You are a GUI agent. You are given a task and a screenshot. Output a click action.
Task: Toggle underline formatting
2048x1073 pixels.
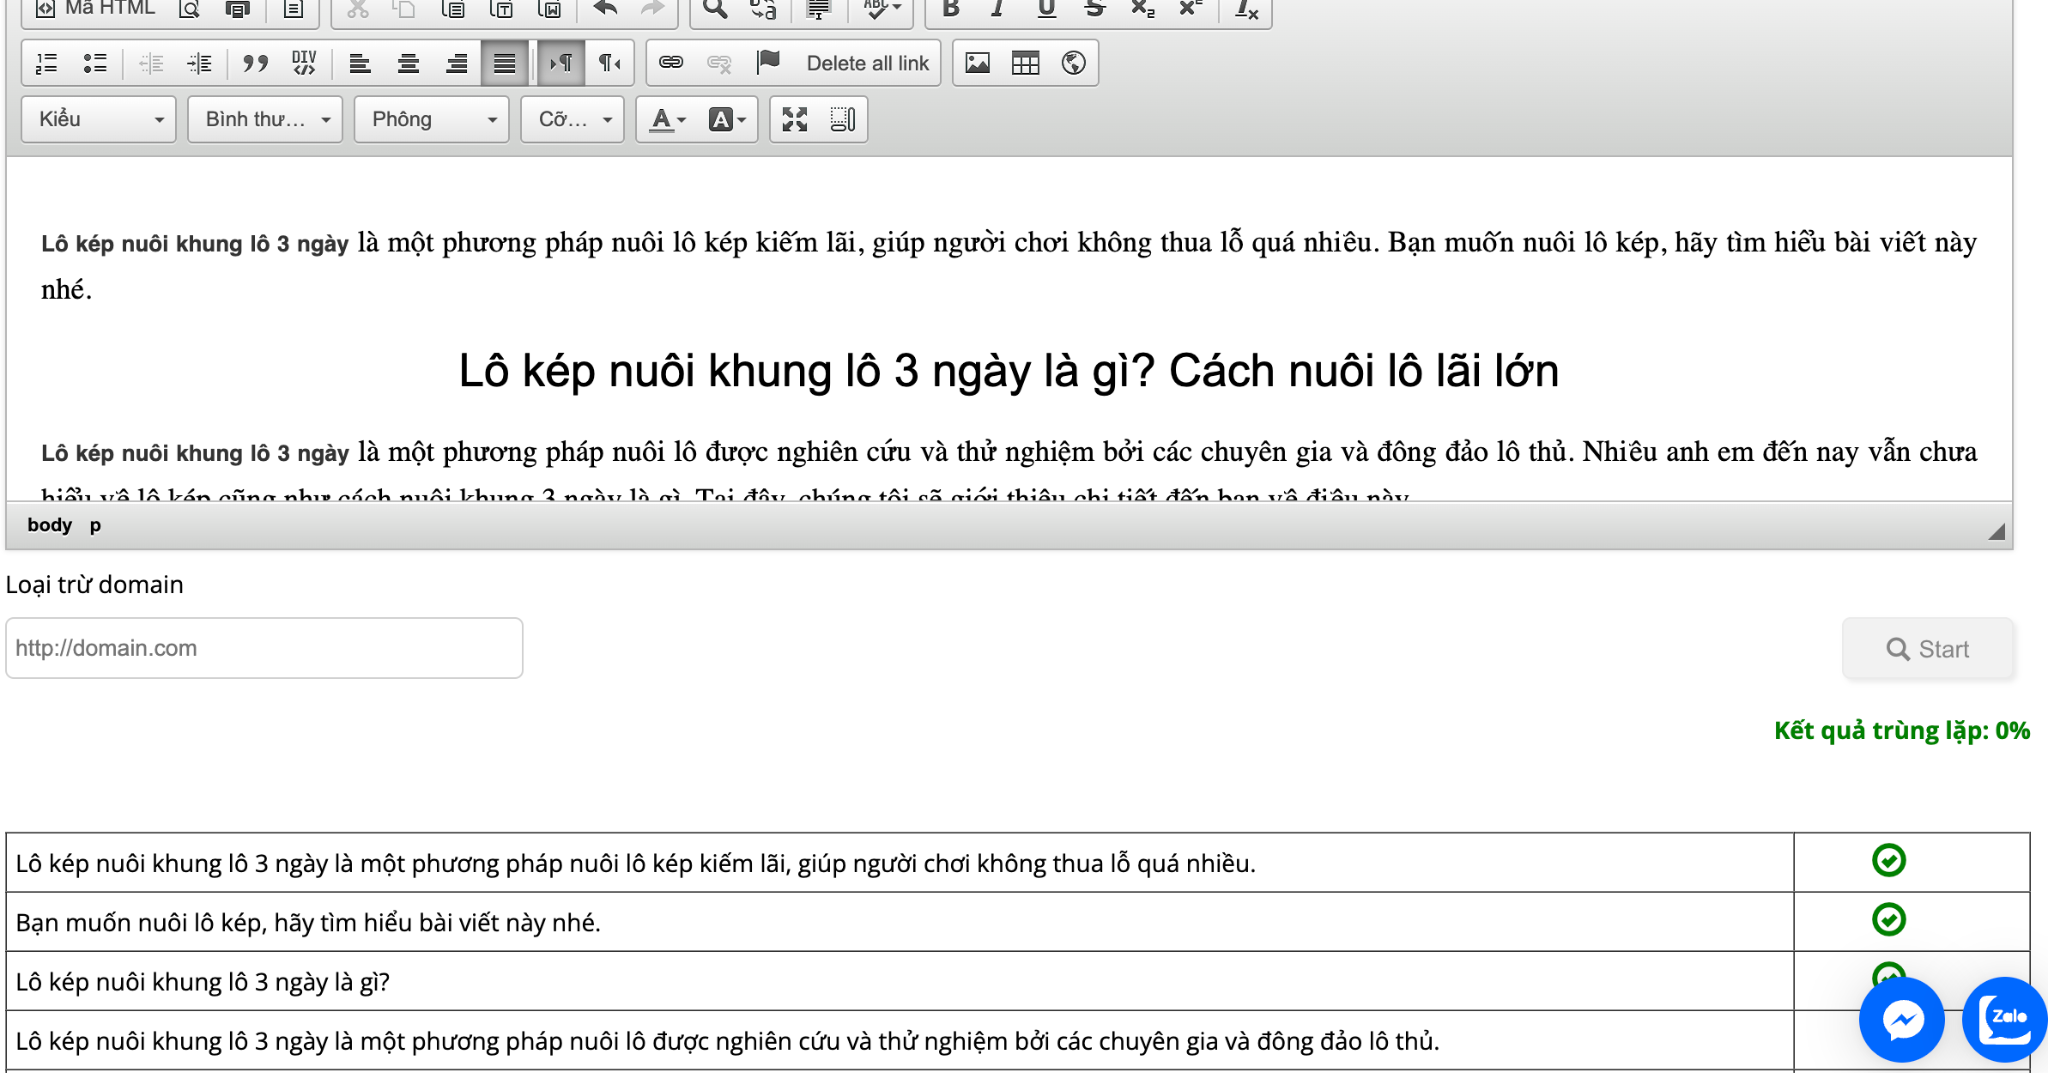pos(1046,8)
